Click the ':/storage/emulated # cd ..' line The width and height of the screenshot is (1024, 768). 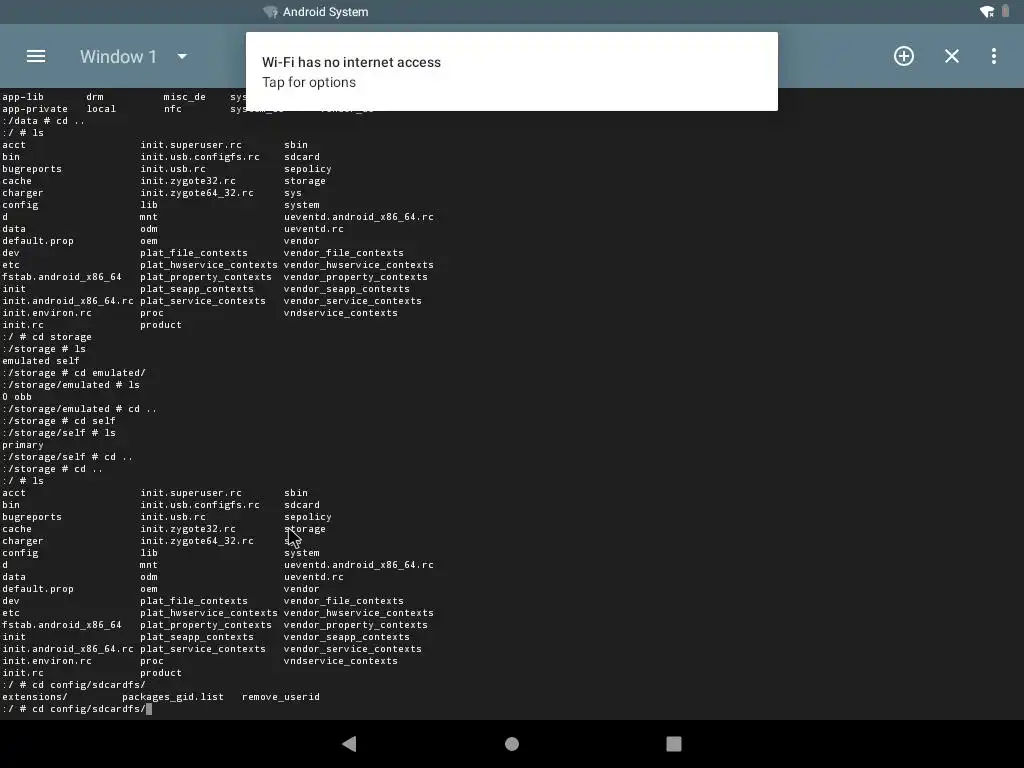pos(79,409)
